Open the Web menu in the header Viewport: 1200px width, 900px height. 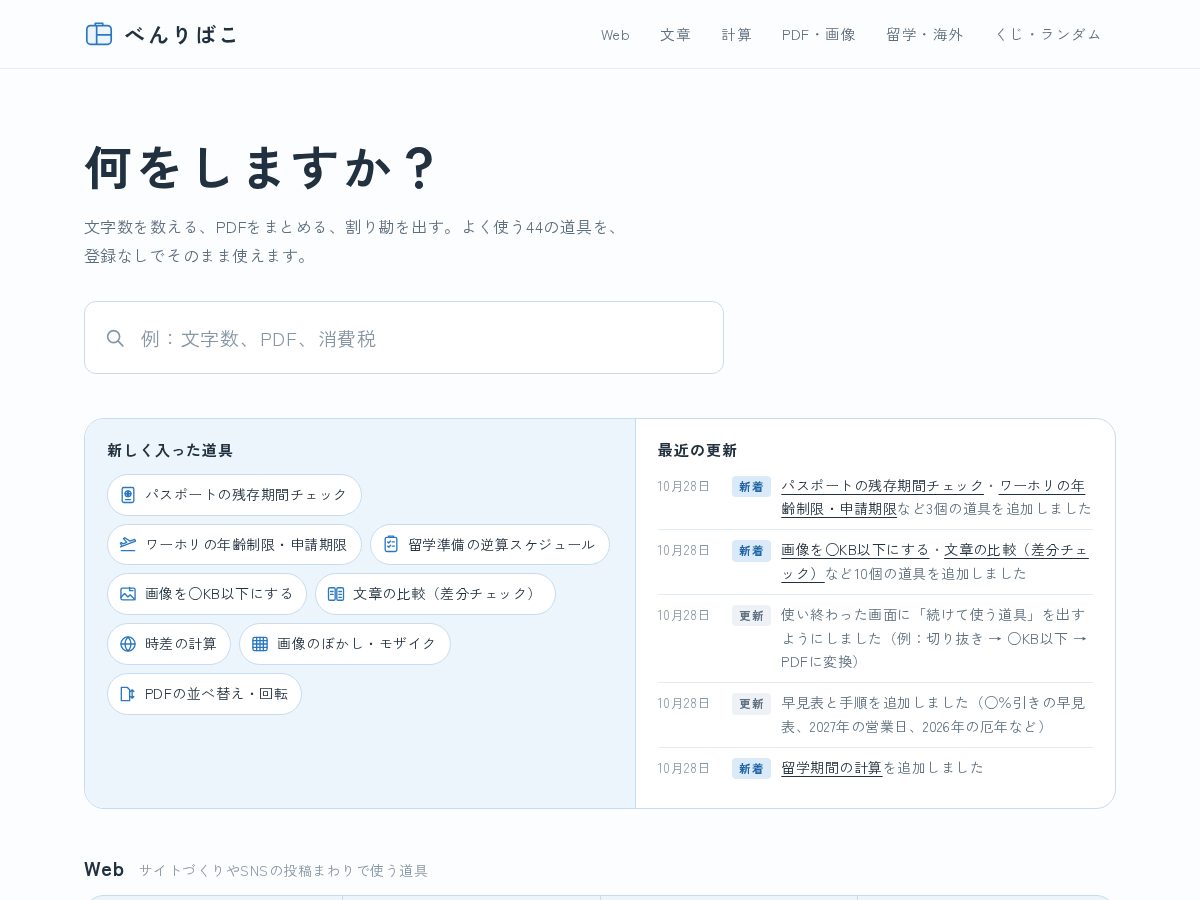pyautogui.click(x=615, y=35)
